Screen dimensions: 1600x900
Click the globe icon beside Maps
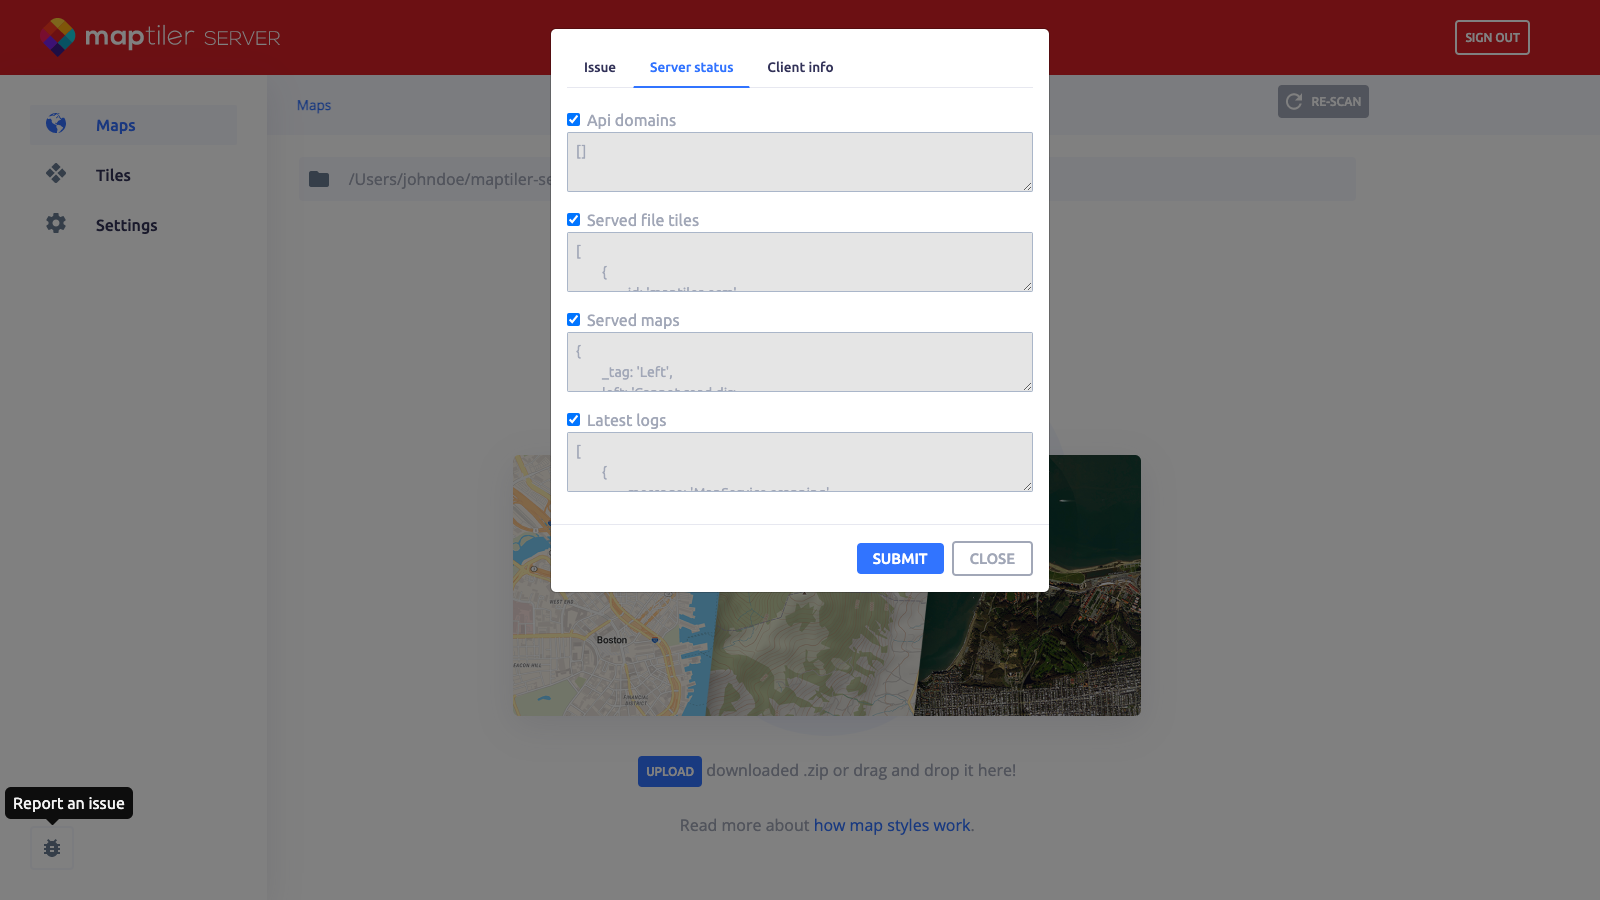56,124
